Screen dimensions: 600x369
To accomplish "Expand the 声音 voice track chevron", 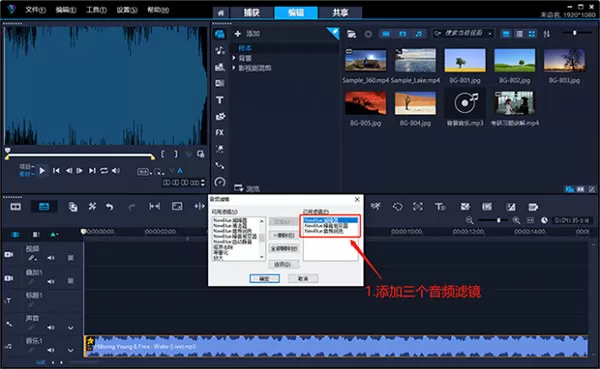I will click(71, 328).
